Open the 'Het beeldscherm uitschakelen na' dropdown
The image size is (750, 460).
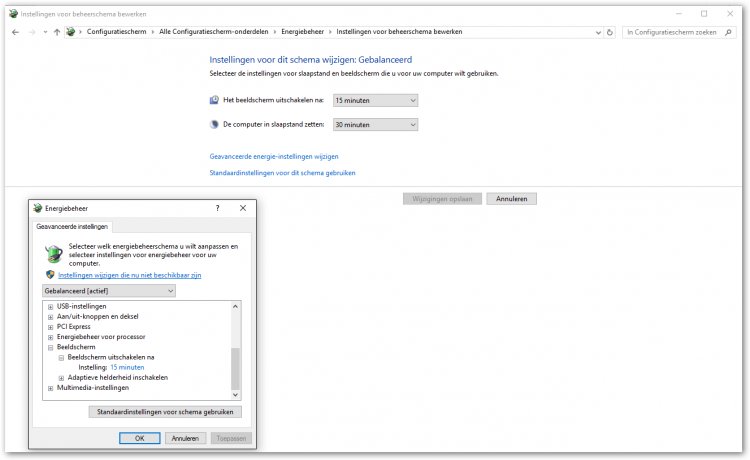click(375, 100)
